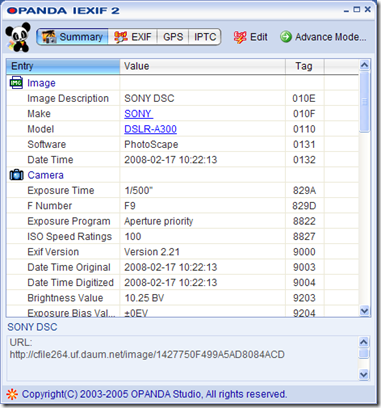The width and height of the screenshot is (381, 408).
Task: Click the SONY DSC label above the URL box
Action: coord(32,327)
